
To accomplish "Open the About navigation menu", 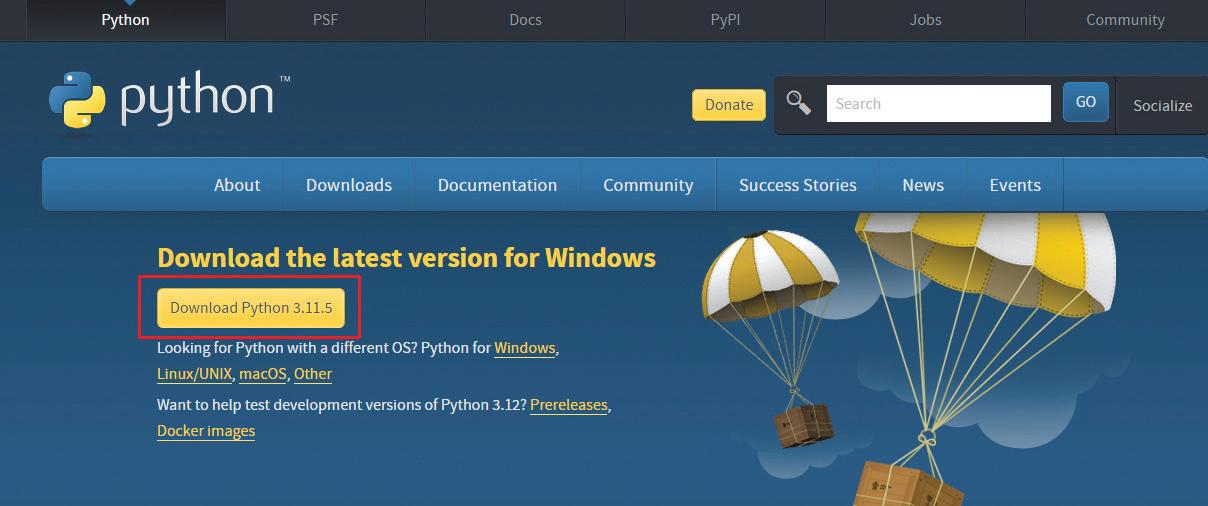I will tap(237, 185).
